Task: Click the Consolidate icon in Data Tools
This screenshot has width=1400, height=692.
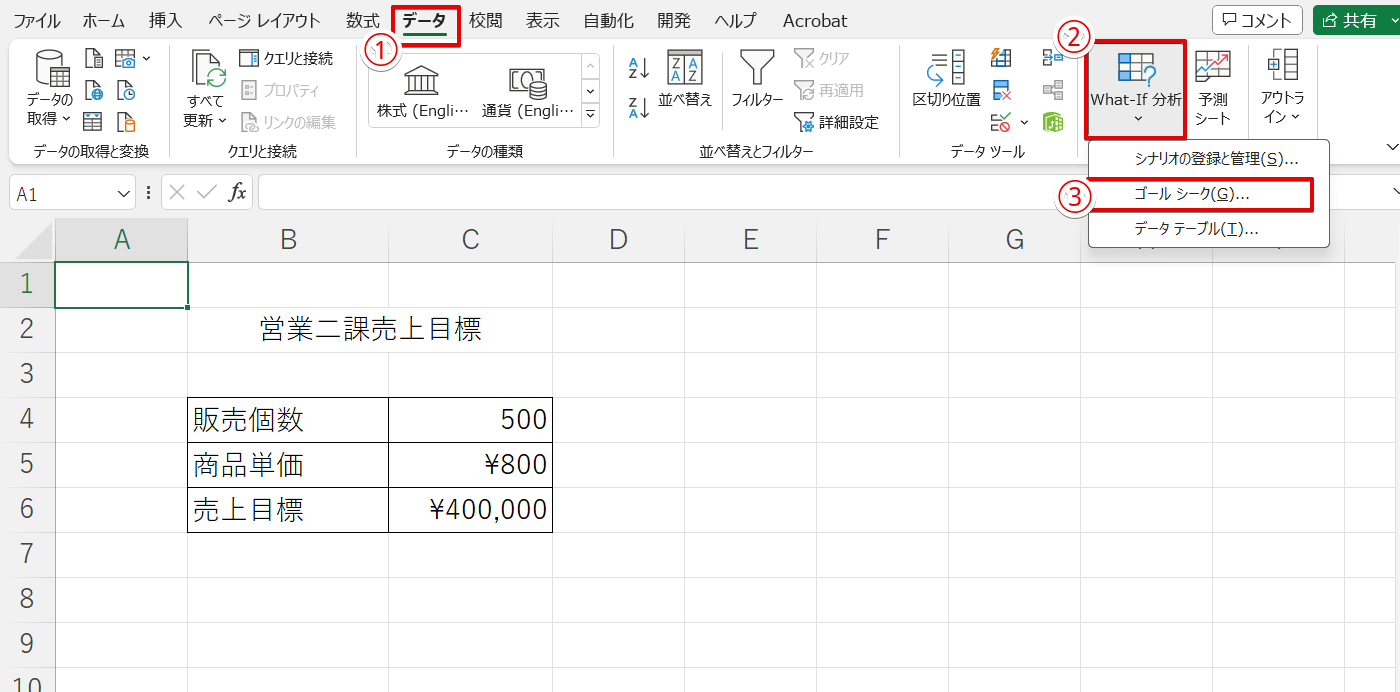Action: pos(1052,58)
